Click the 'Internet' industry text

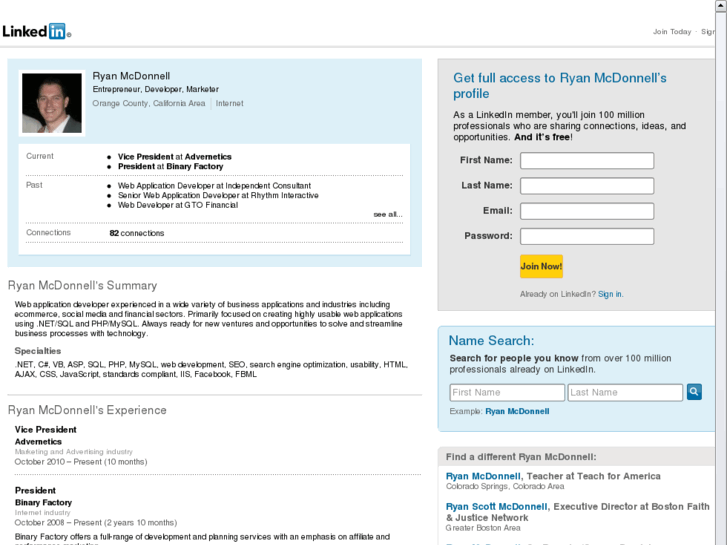pyautogui.click(x=230, y=103)
